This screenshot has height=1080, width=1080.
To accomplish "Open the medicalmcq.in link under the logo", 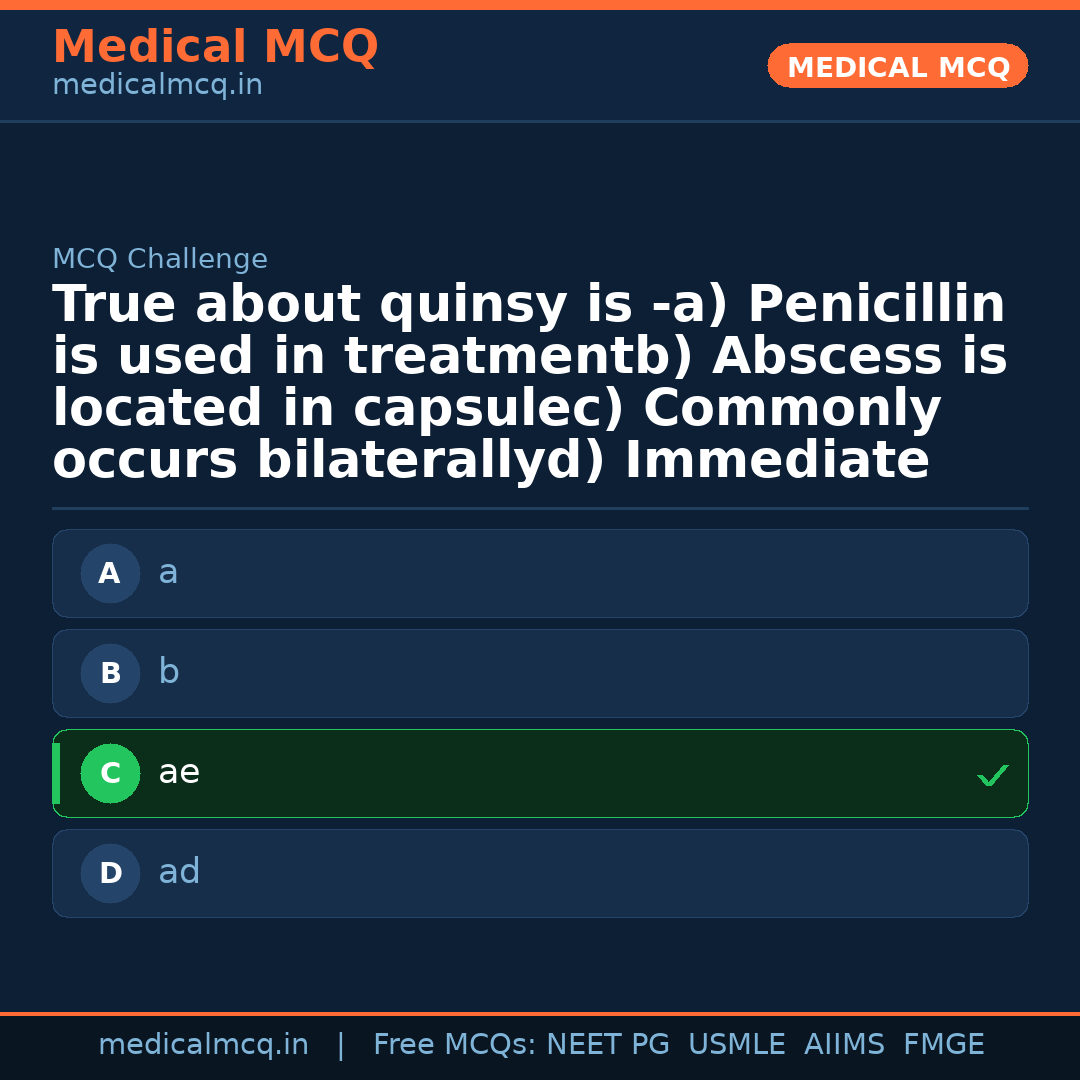I will click(x=157, y=84).
